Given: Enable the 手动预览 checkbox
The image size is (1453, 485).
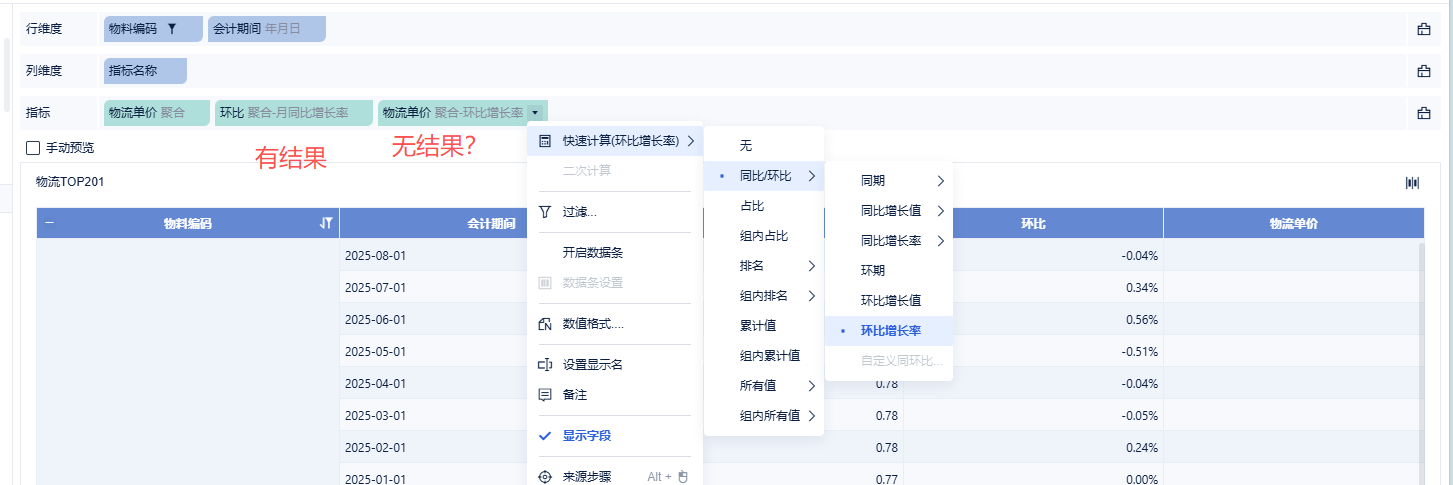Looking at the screenshot, I should pyautogui.click(x=33, y=148).
